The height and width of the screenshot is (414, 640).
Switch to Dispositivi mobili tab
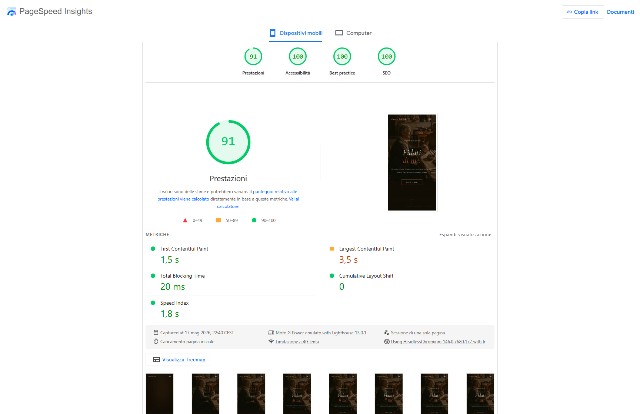pos(296,33)
